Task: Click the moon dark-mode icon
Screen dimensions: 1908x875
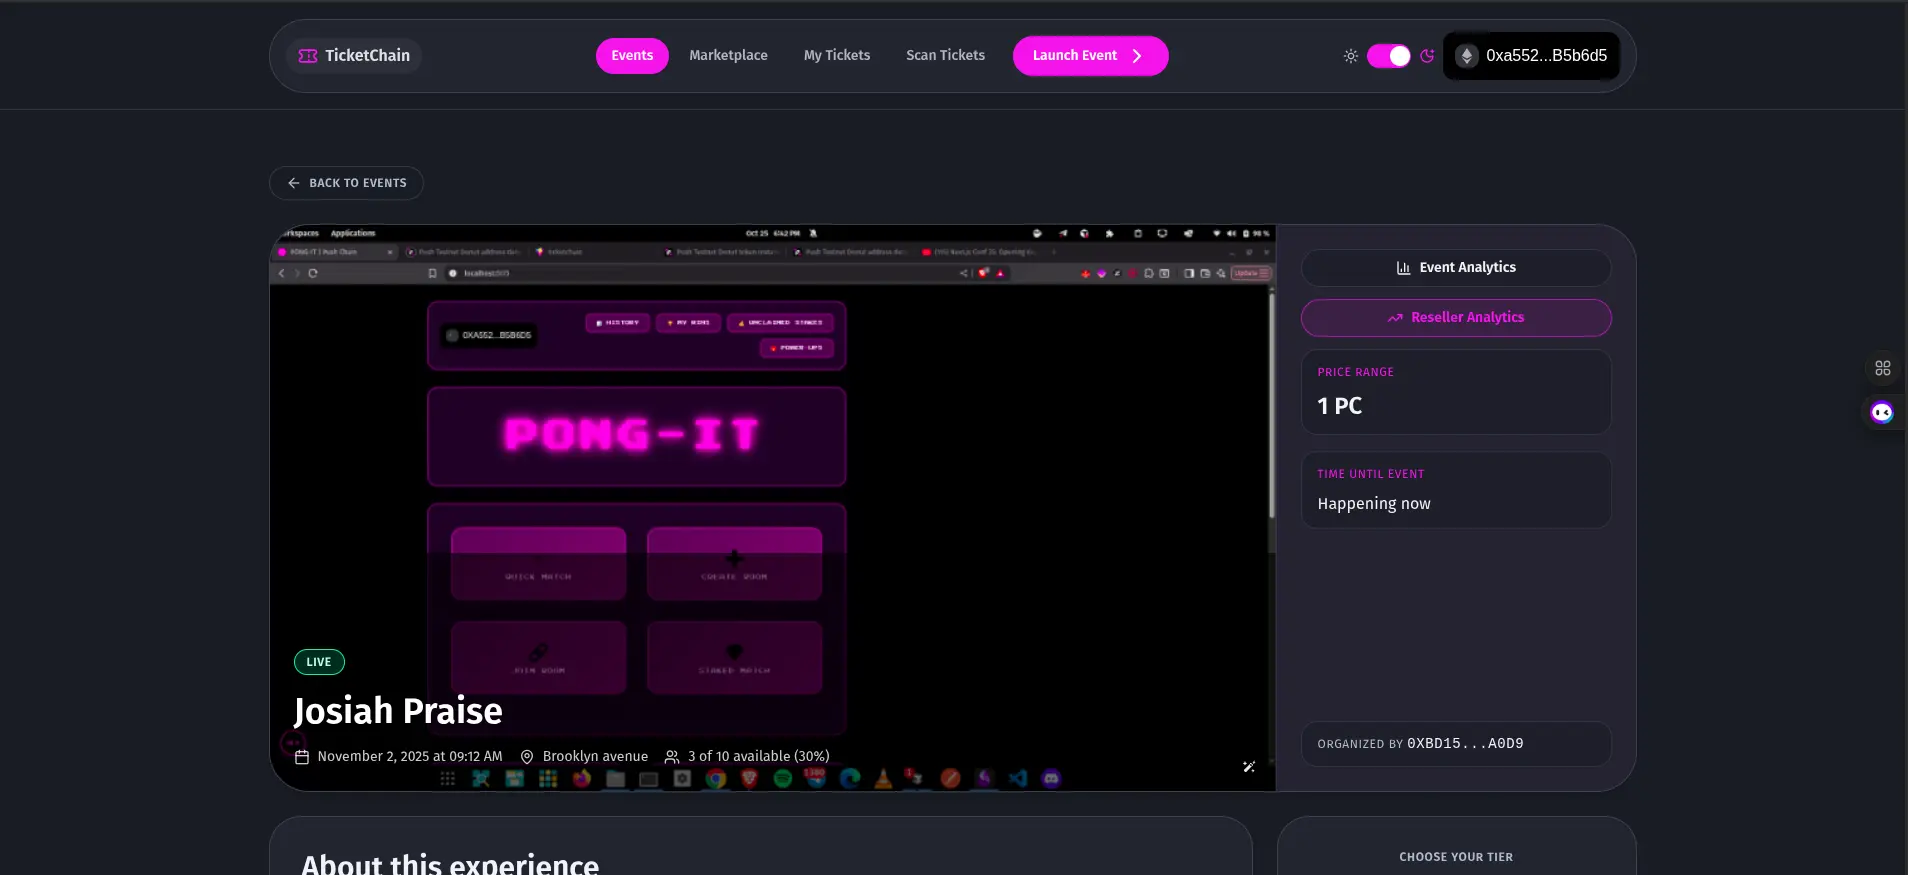Action: tap(1427, 56)
